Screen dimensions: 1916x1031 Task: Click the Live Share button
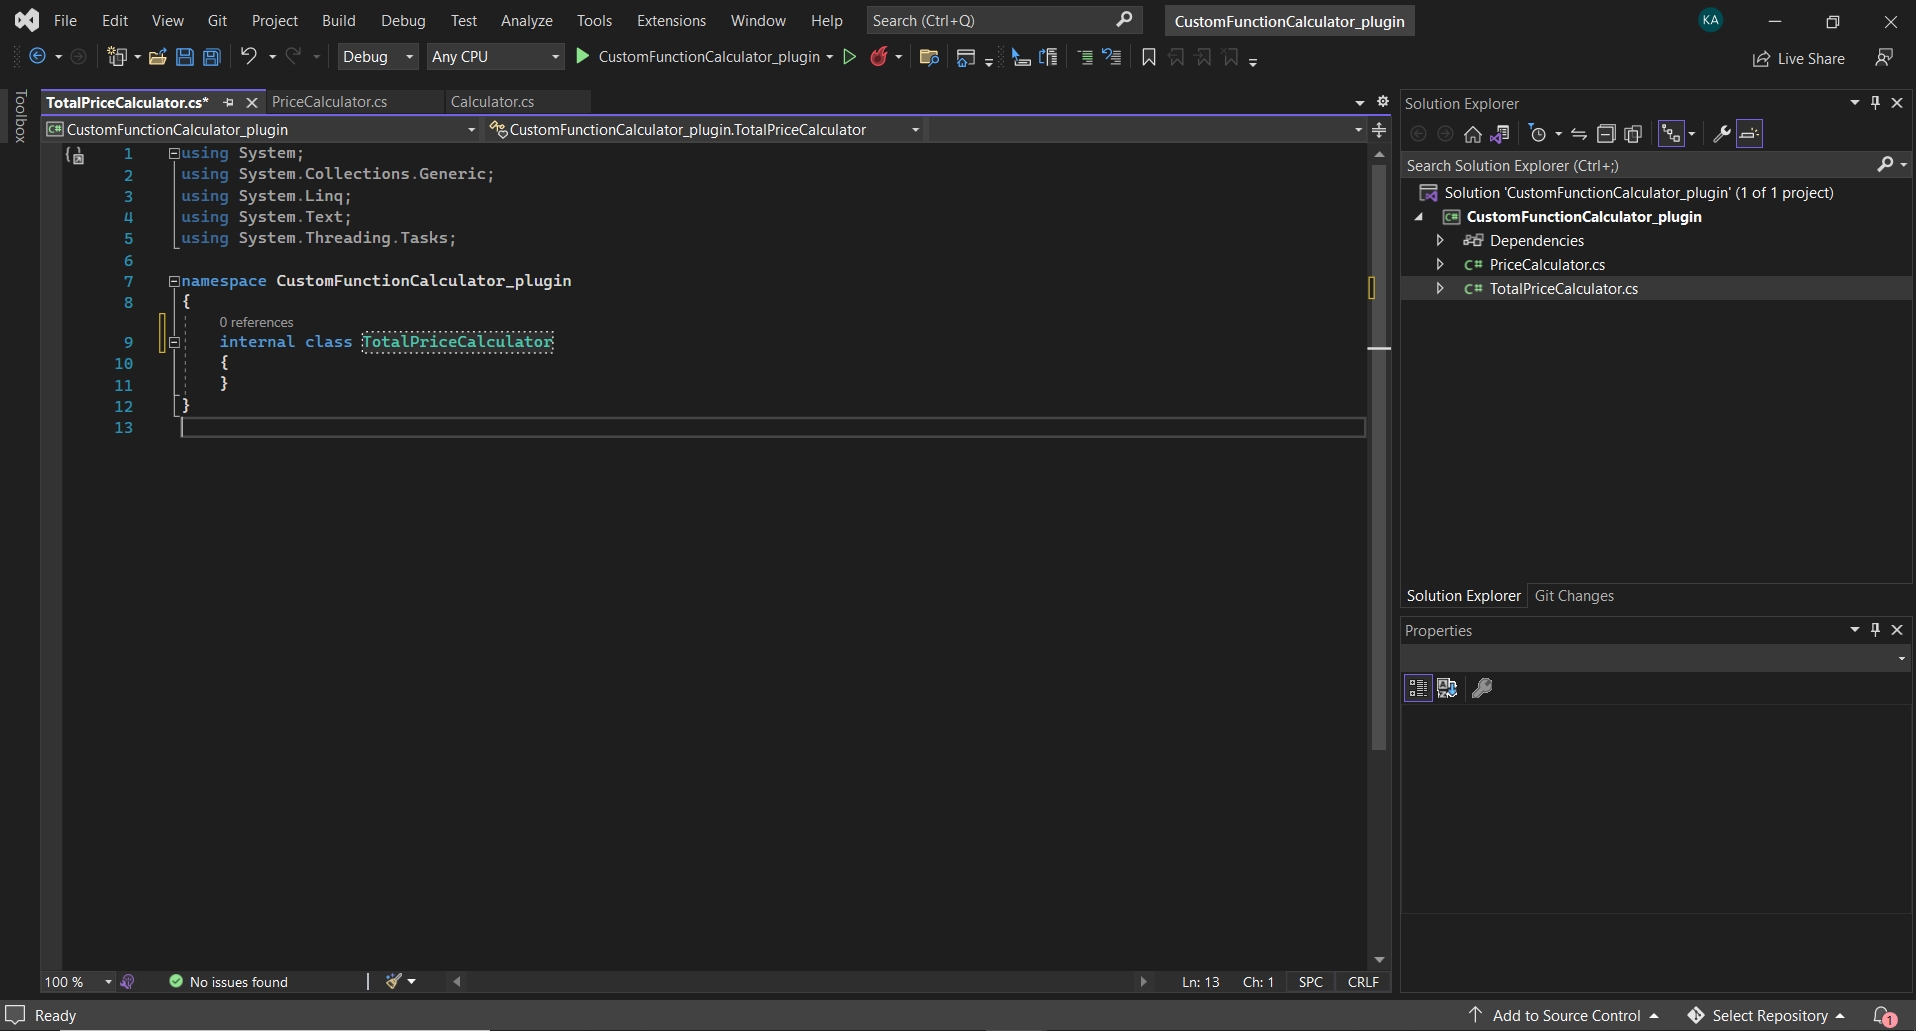[x=1798, y=59]
